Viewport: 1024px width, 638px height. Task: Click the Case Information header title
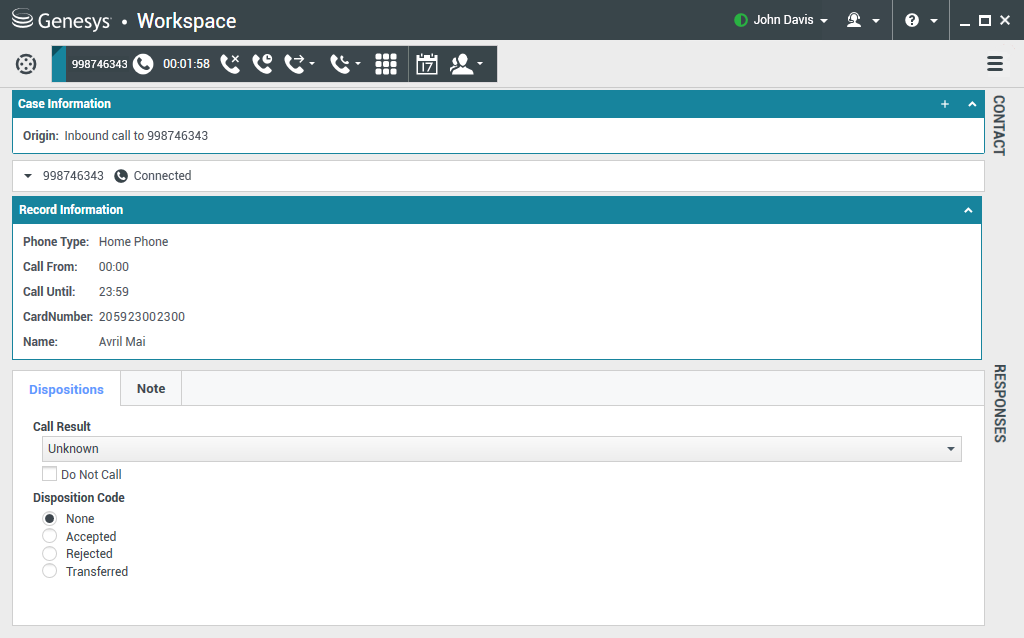(x=64, y=104)
